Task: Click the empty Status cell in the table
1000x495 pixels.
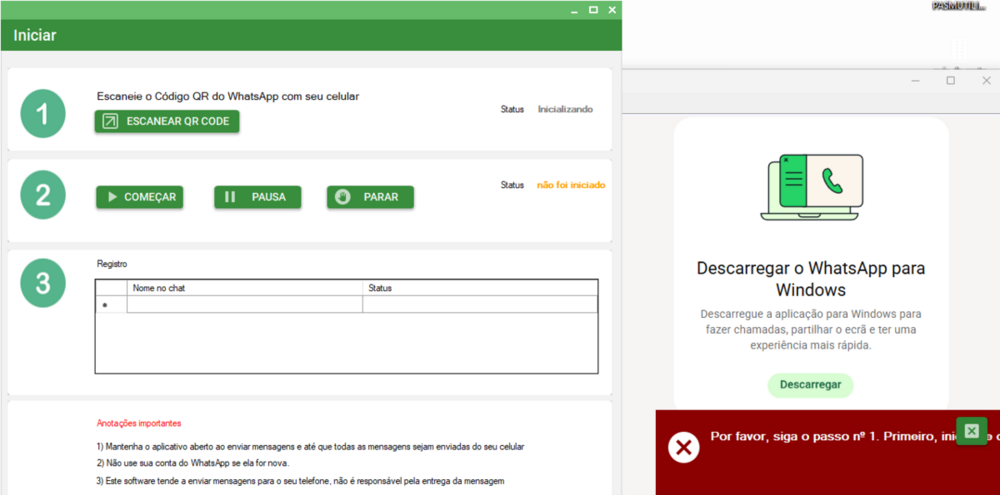Action: point(479,305)
